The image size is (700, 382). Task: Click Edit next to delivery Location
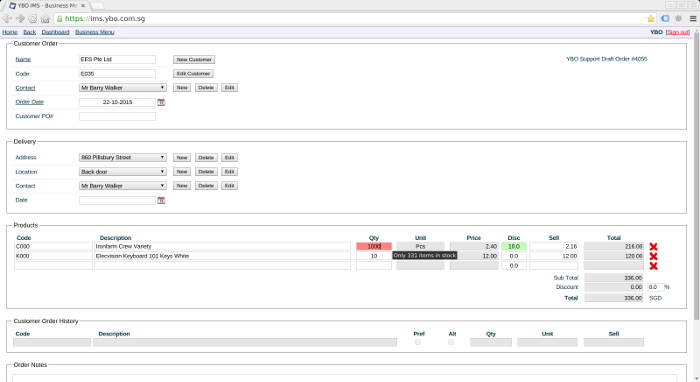[x=229, y=172]
